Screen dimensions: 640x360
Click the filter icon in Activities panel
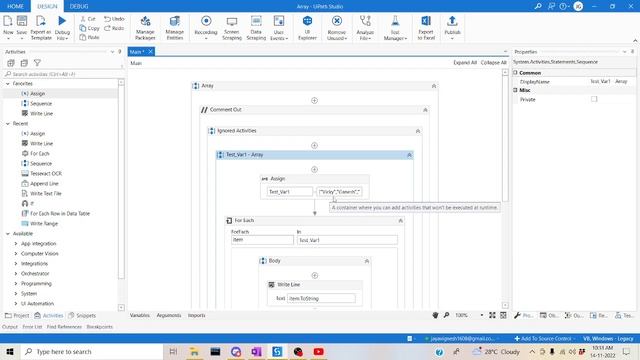tap(37, 63)
